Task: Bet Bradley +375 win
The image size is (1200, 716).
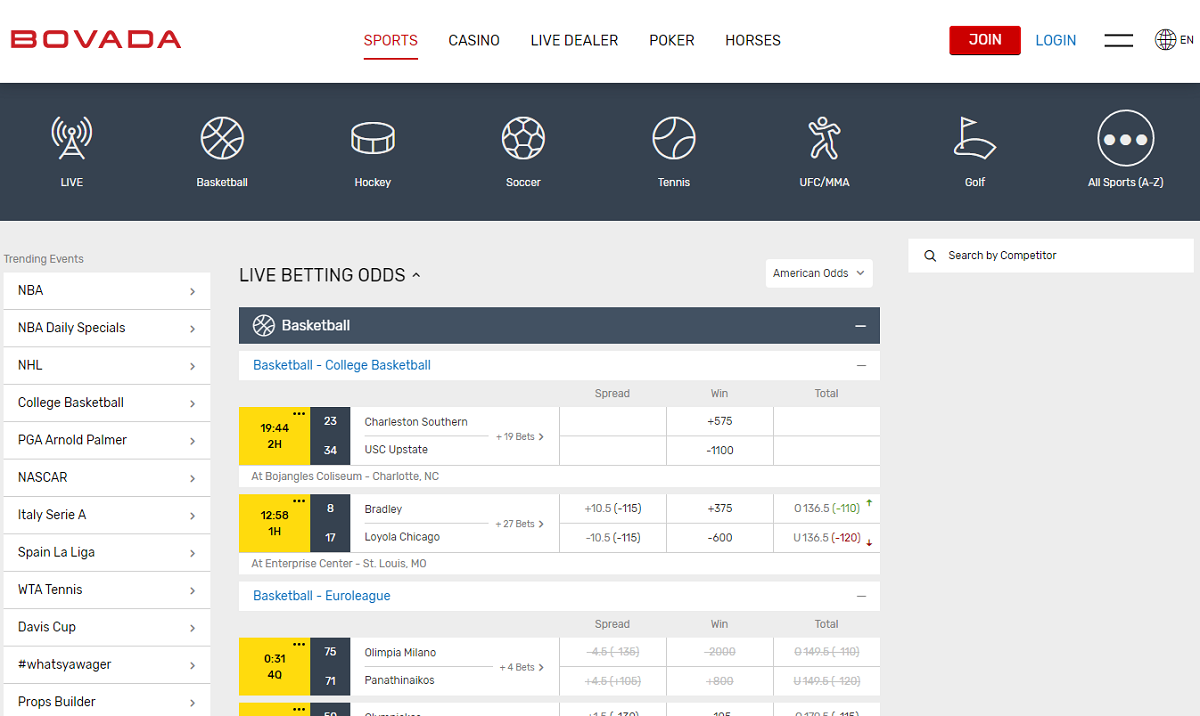Action: coord(720,509)
